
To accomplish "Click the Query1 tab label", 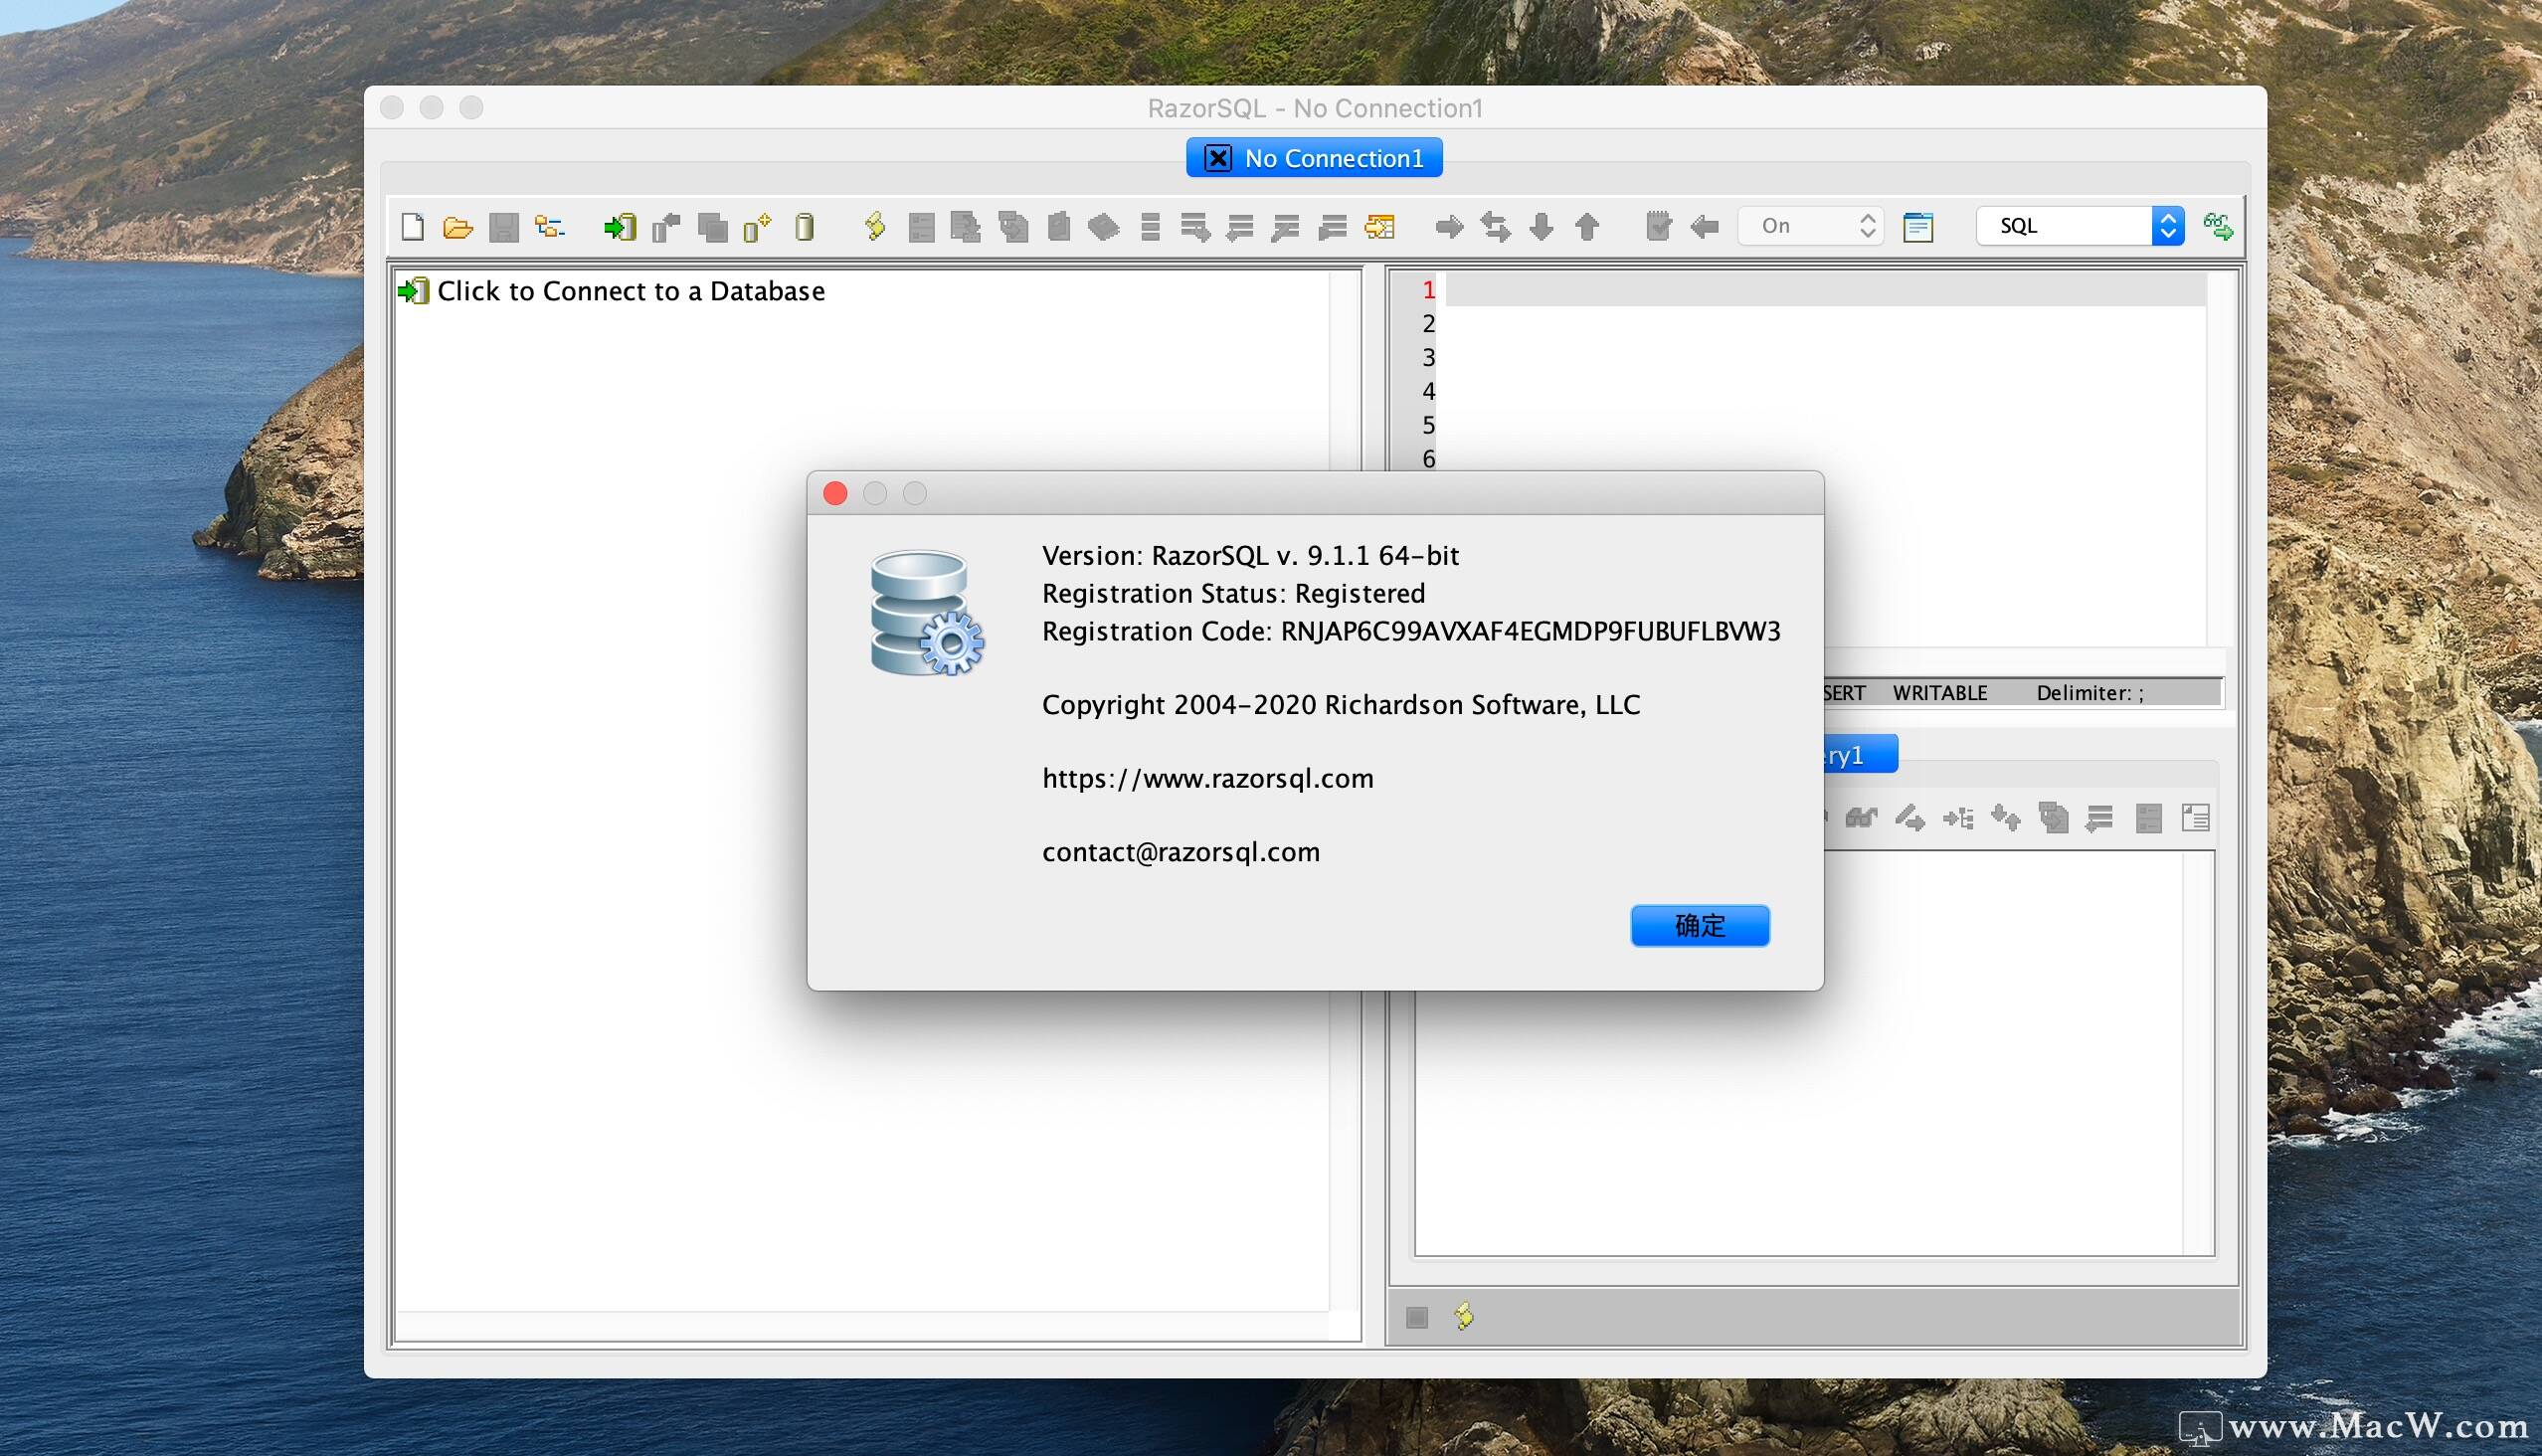I will tap(1840, 753).
